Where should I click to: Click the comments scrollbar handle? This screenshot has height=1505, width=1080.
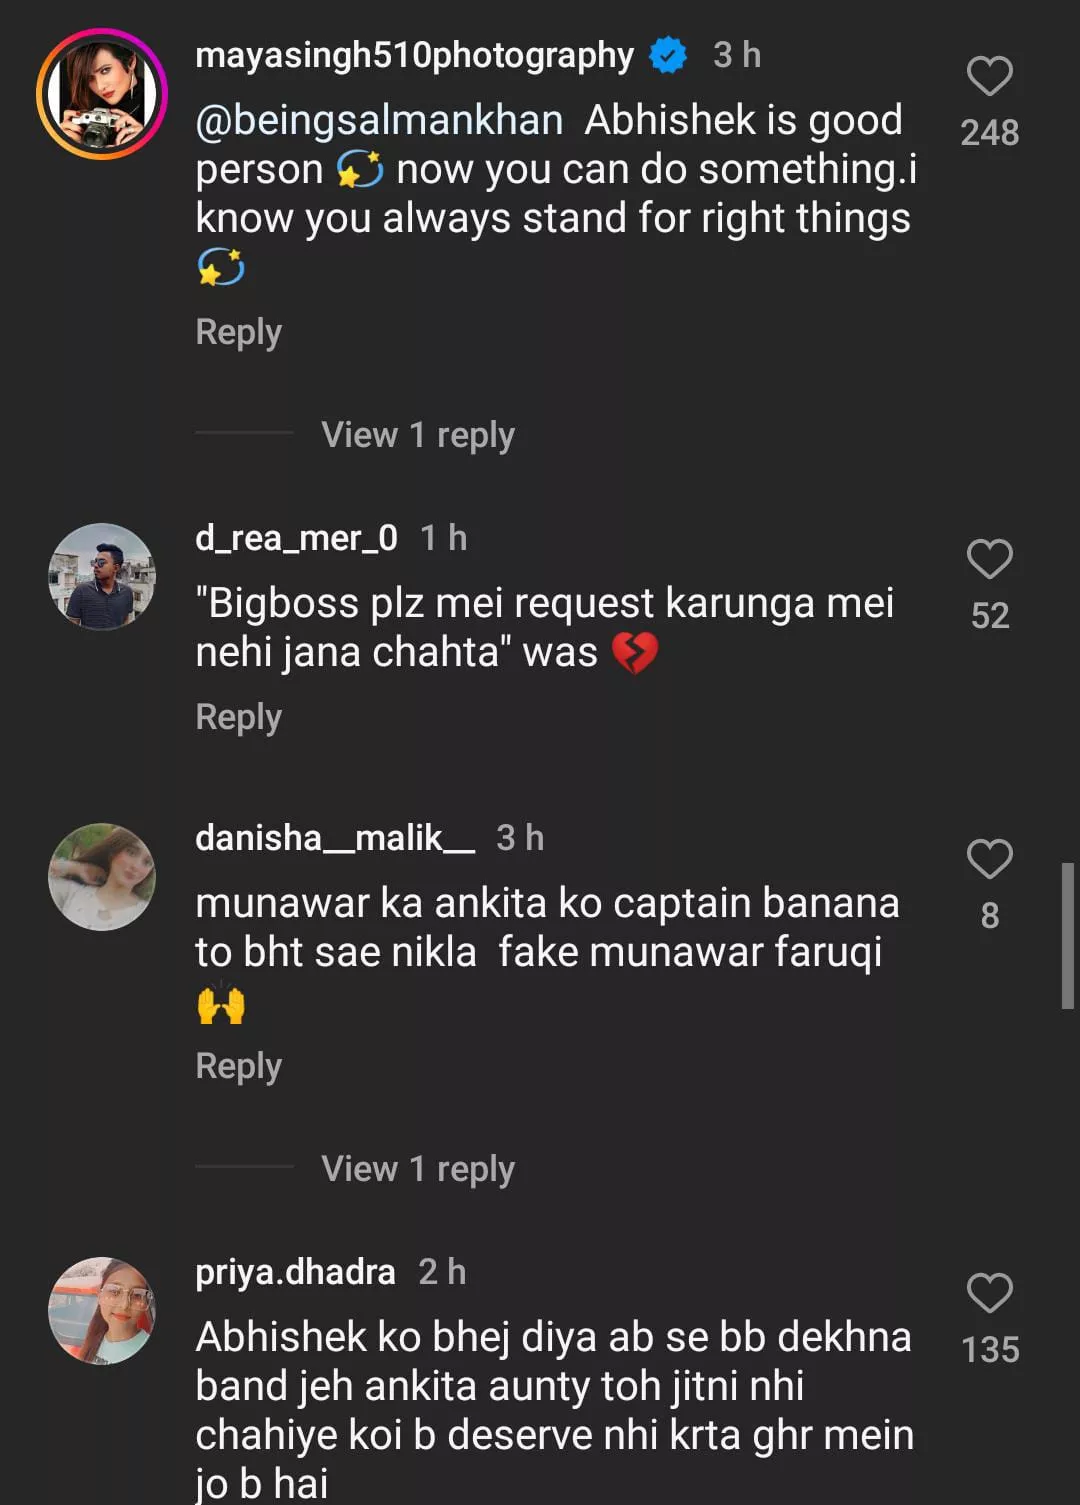pos(1067,935)
